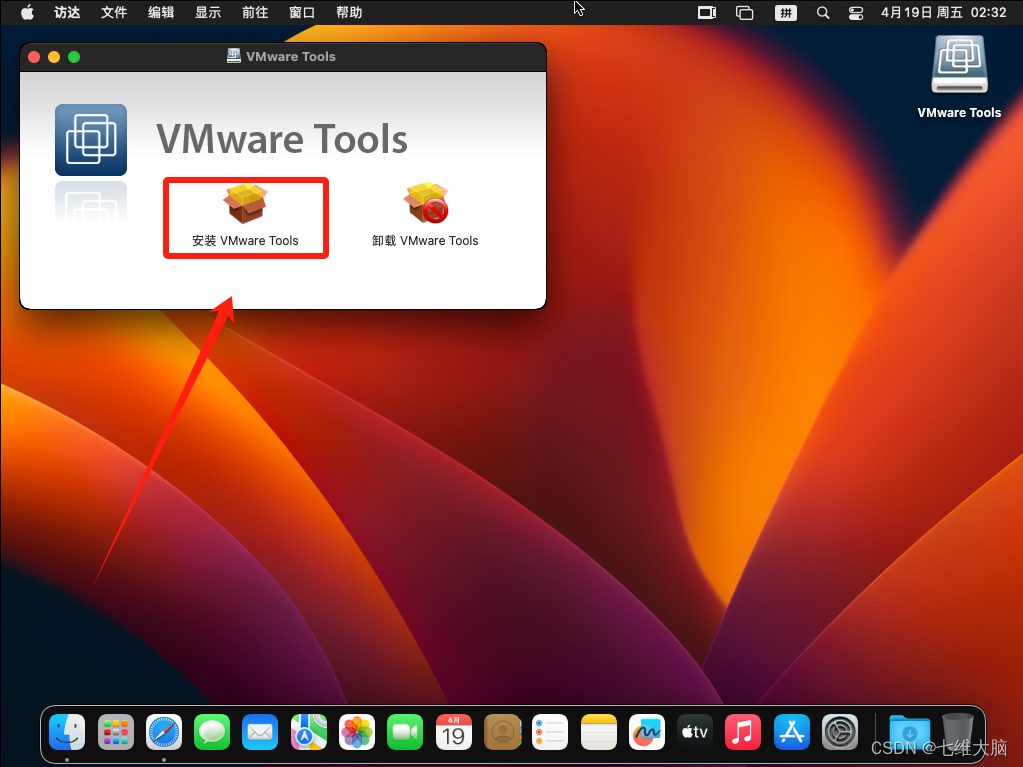
Task: Open Music from the Dock
Action: [743, 732]
